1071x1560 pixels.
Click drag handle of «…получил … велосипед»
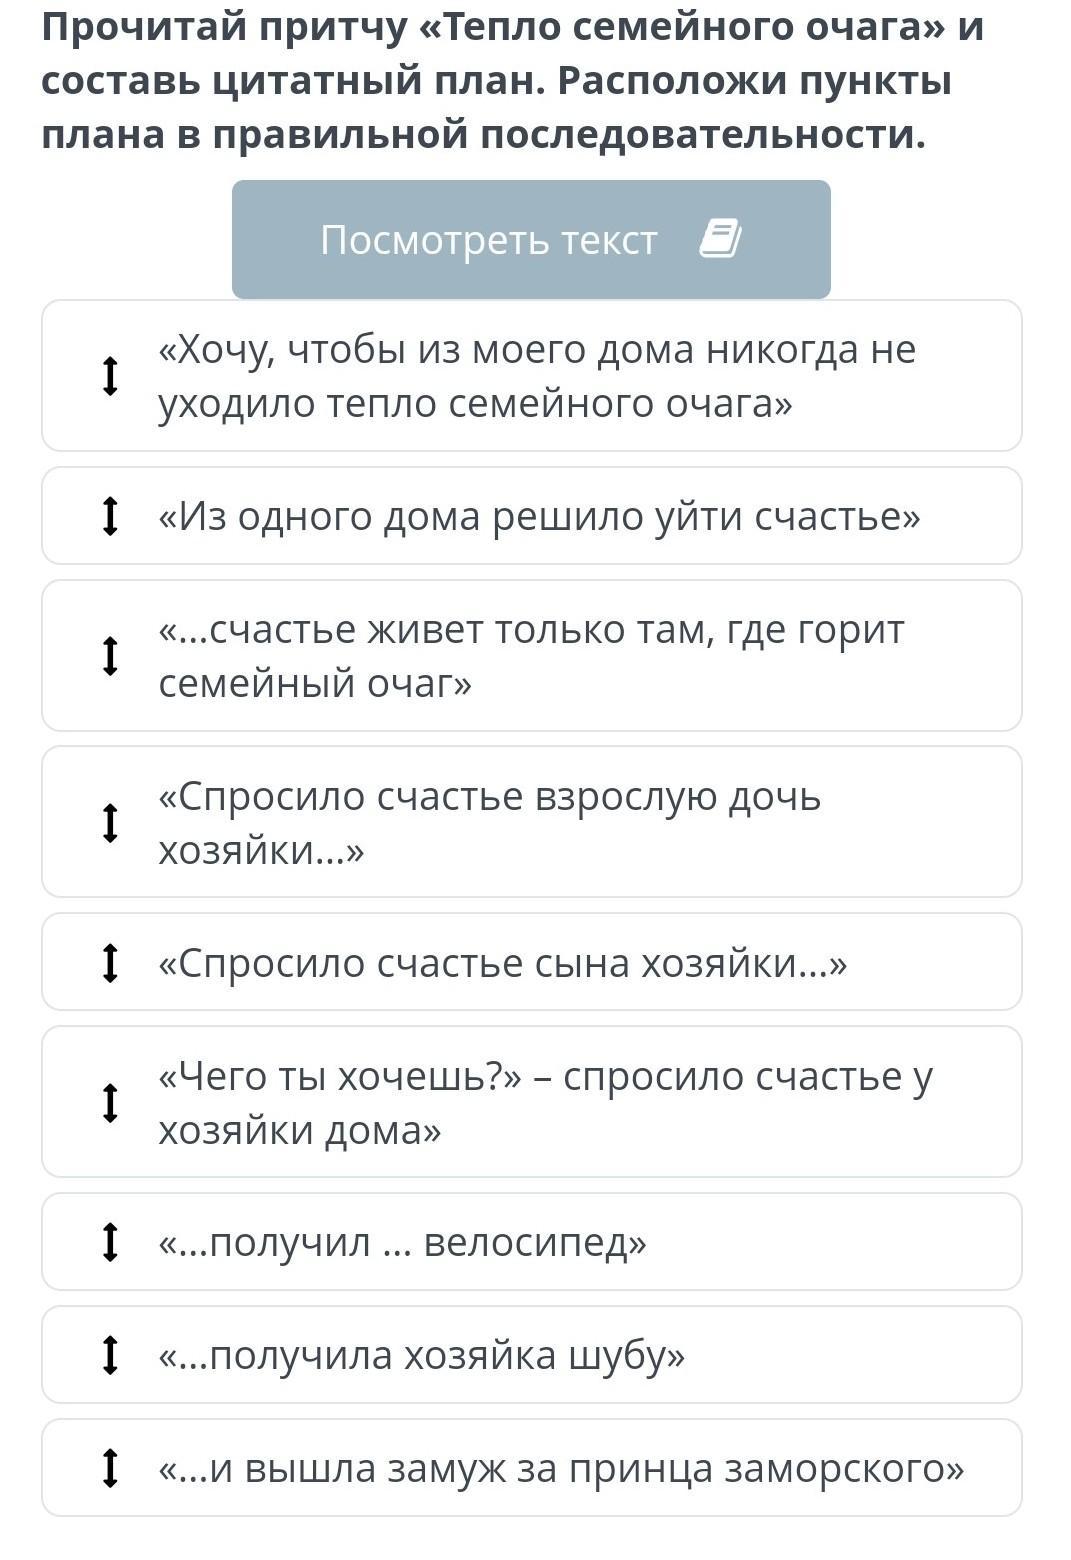[111, 1242]
